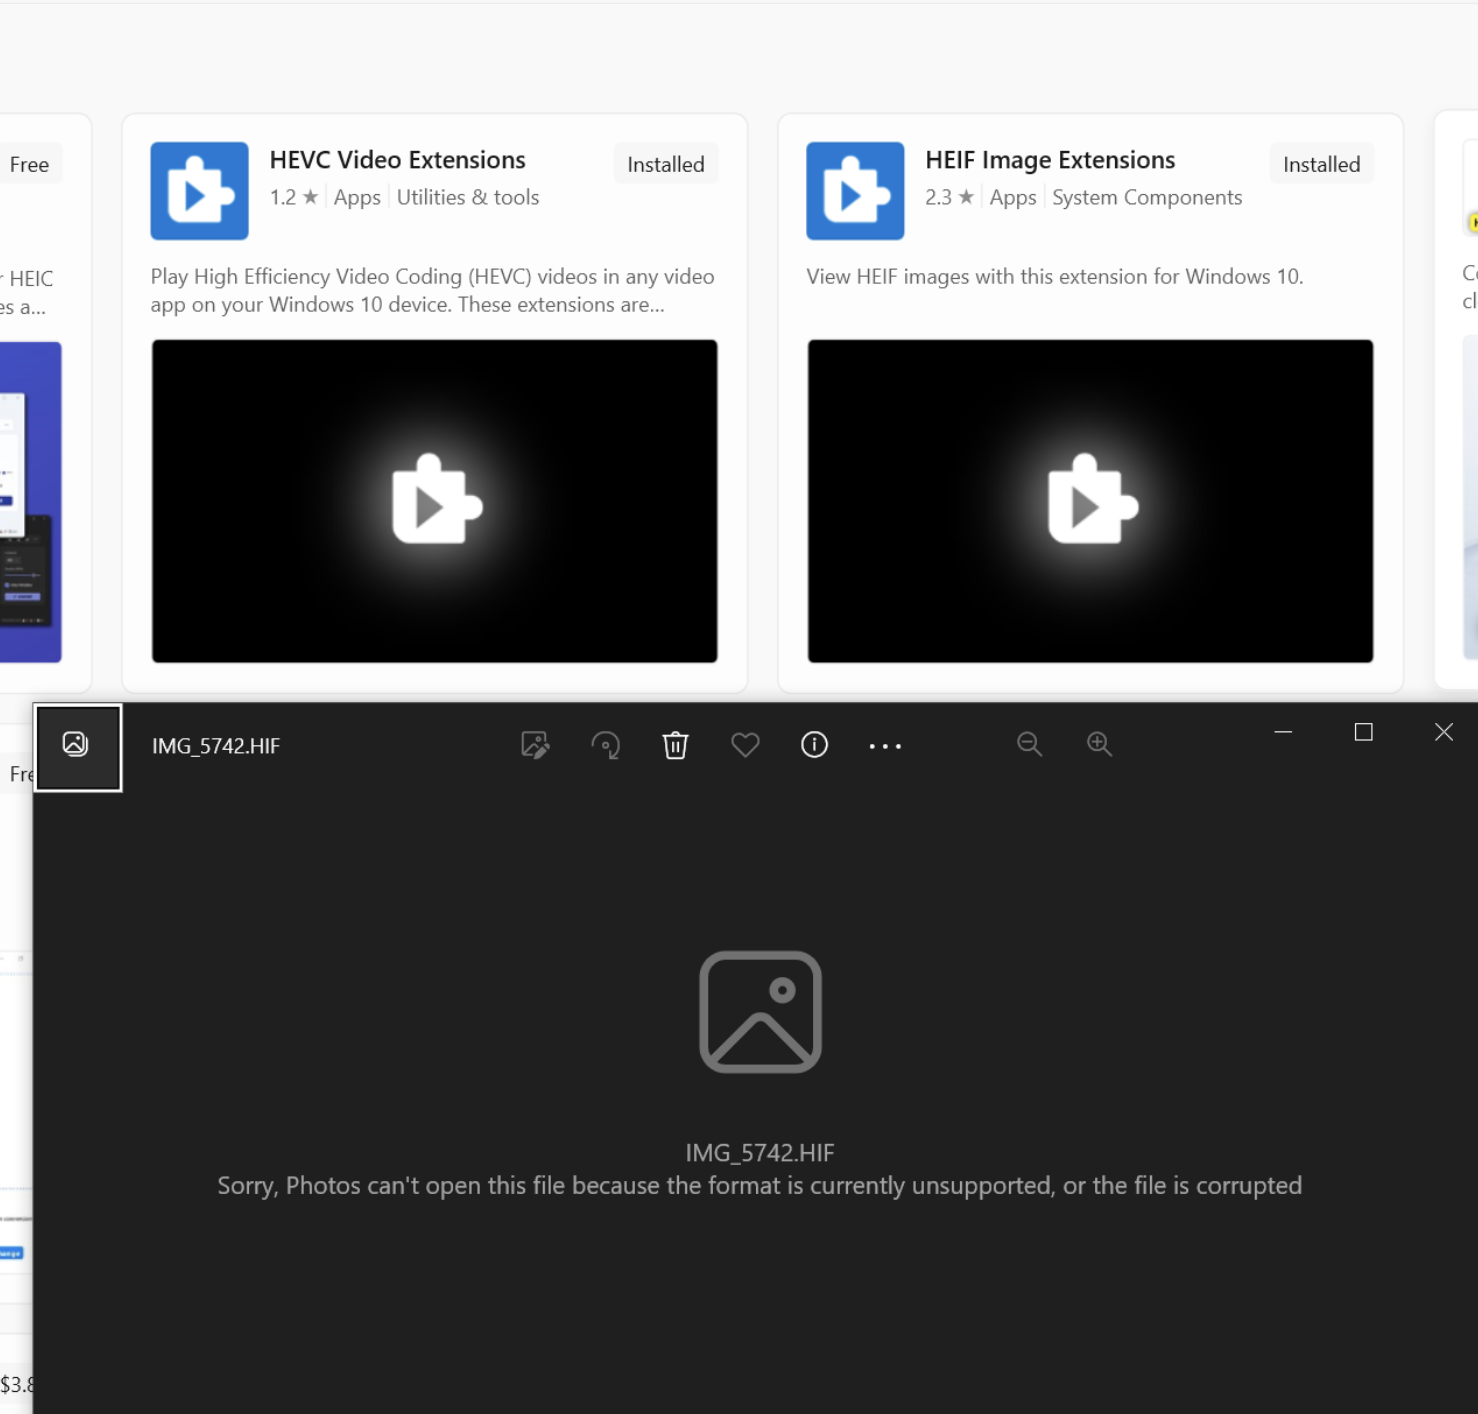View file information for IMG_5742.HIF

[x=814, y=745]
